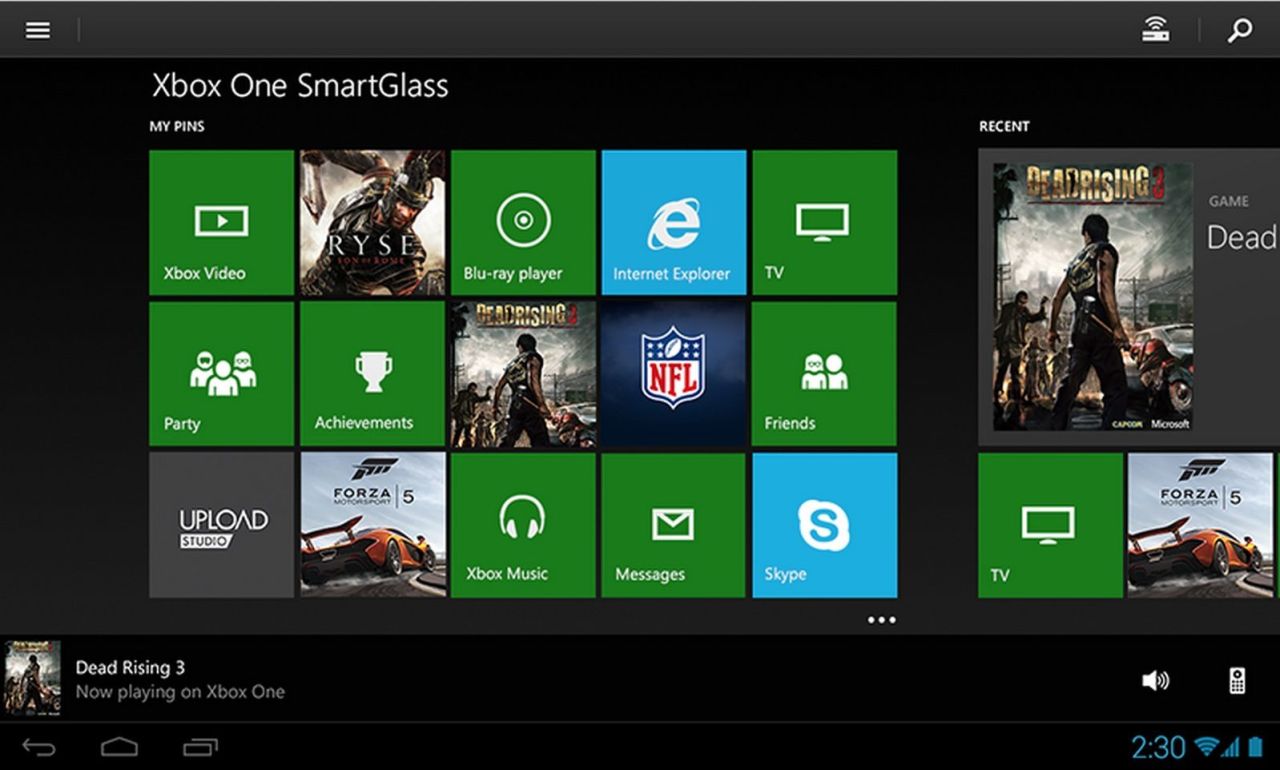1280x770 pixels.
Task: Open the Xbox Music tile
Action: 523,525
